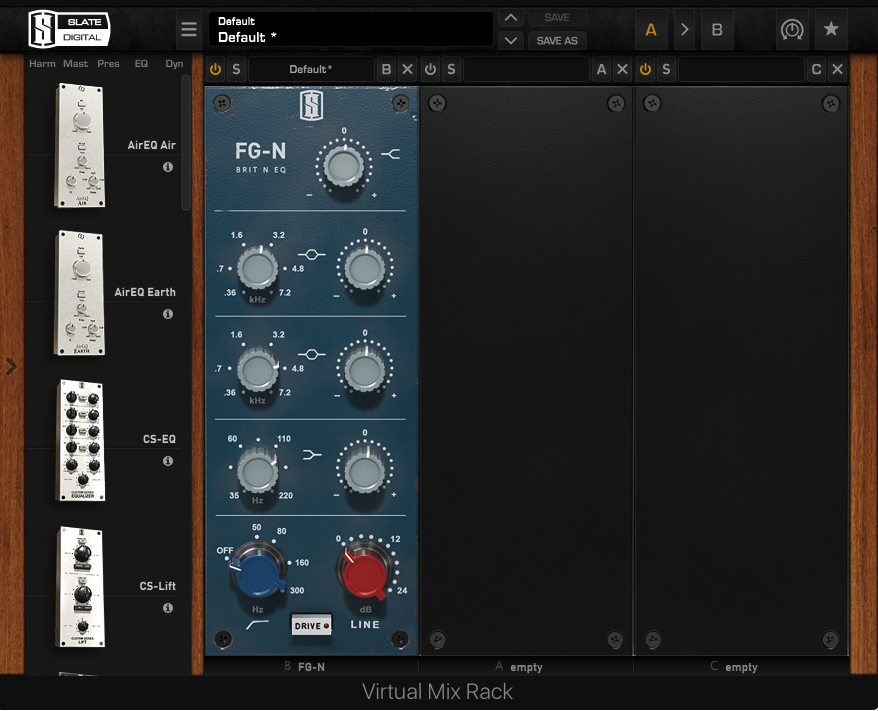Screen dimensions: 878x711
Task: Open the hamburger menu next to preset name
Action: coord(189,29)
